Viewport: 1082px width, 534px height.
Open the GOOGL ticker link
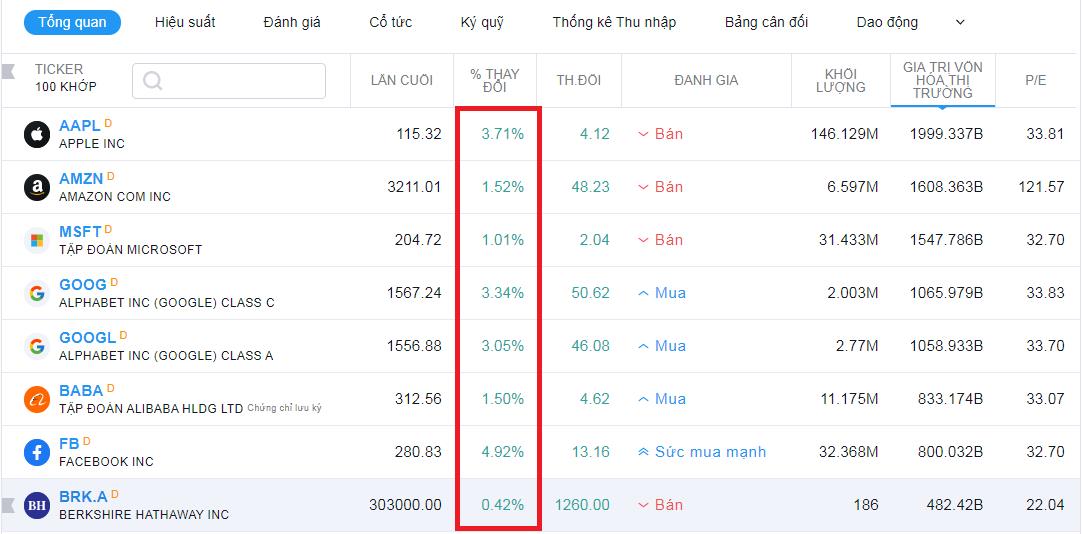tap(88, 337)
